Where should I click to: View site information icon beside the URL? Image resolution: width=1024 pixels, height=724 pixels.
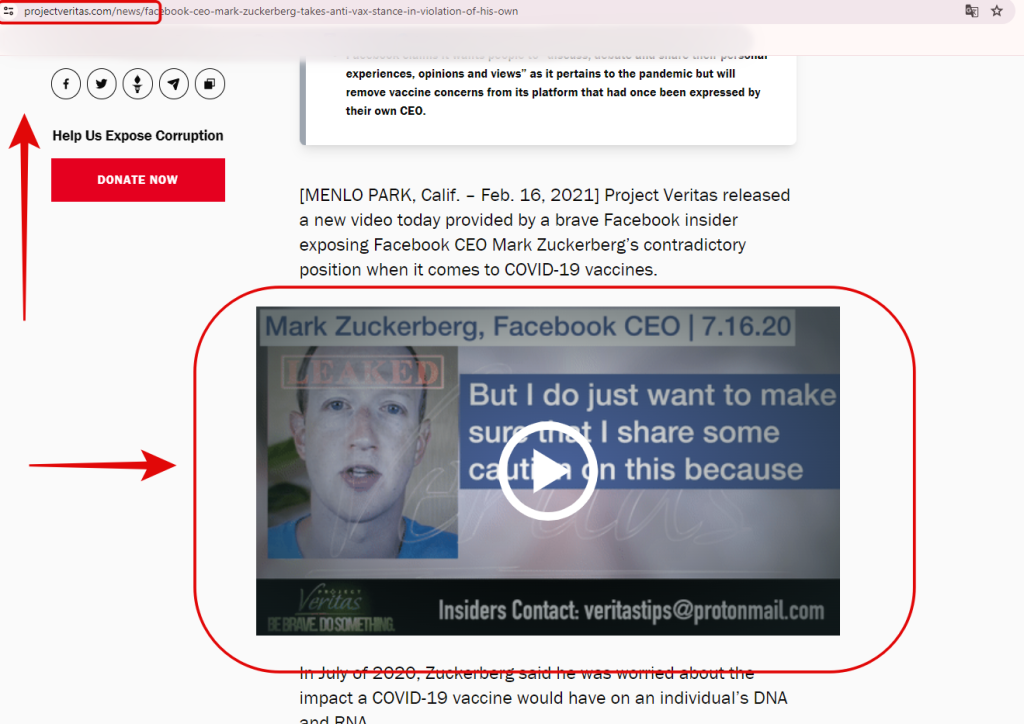pos(9,11)
